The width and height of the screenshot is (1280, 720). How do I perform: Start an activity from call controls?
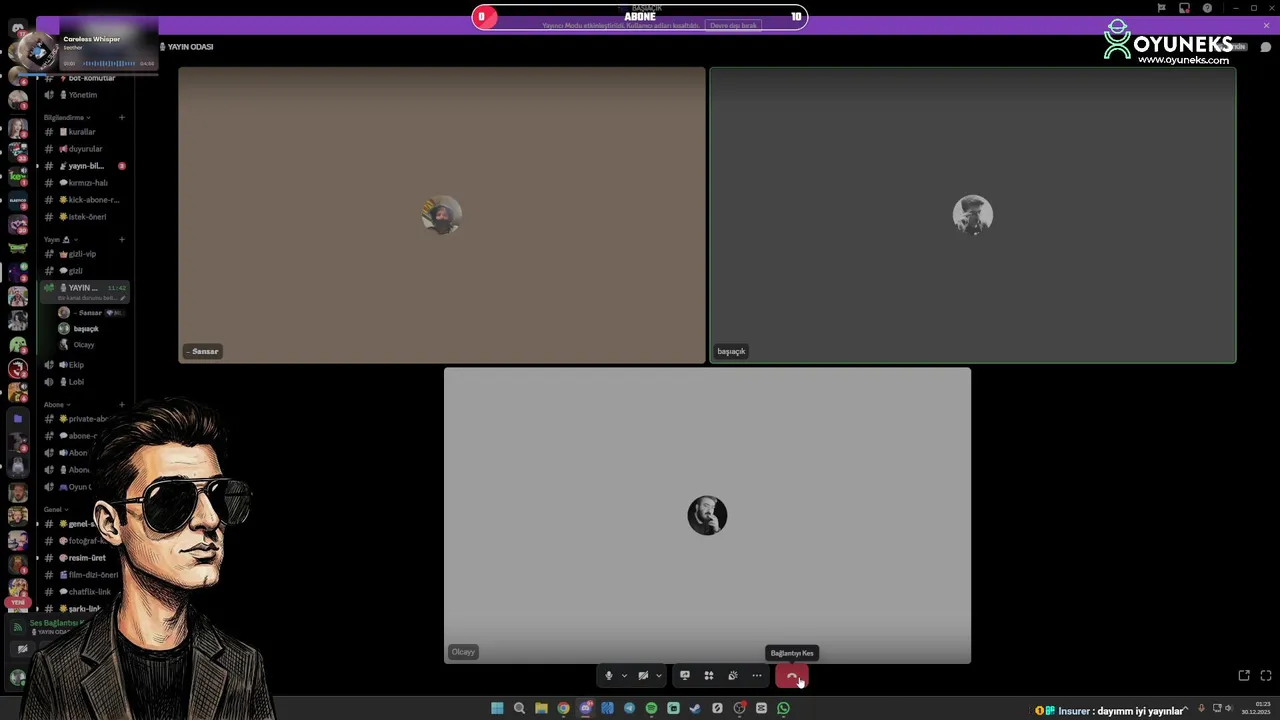click(709, 676)
